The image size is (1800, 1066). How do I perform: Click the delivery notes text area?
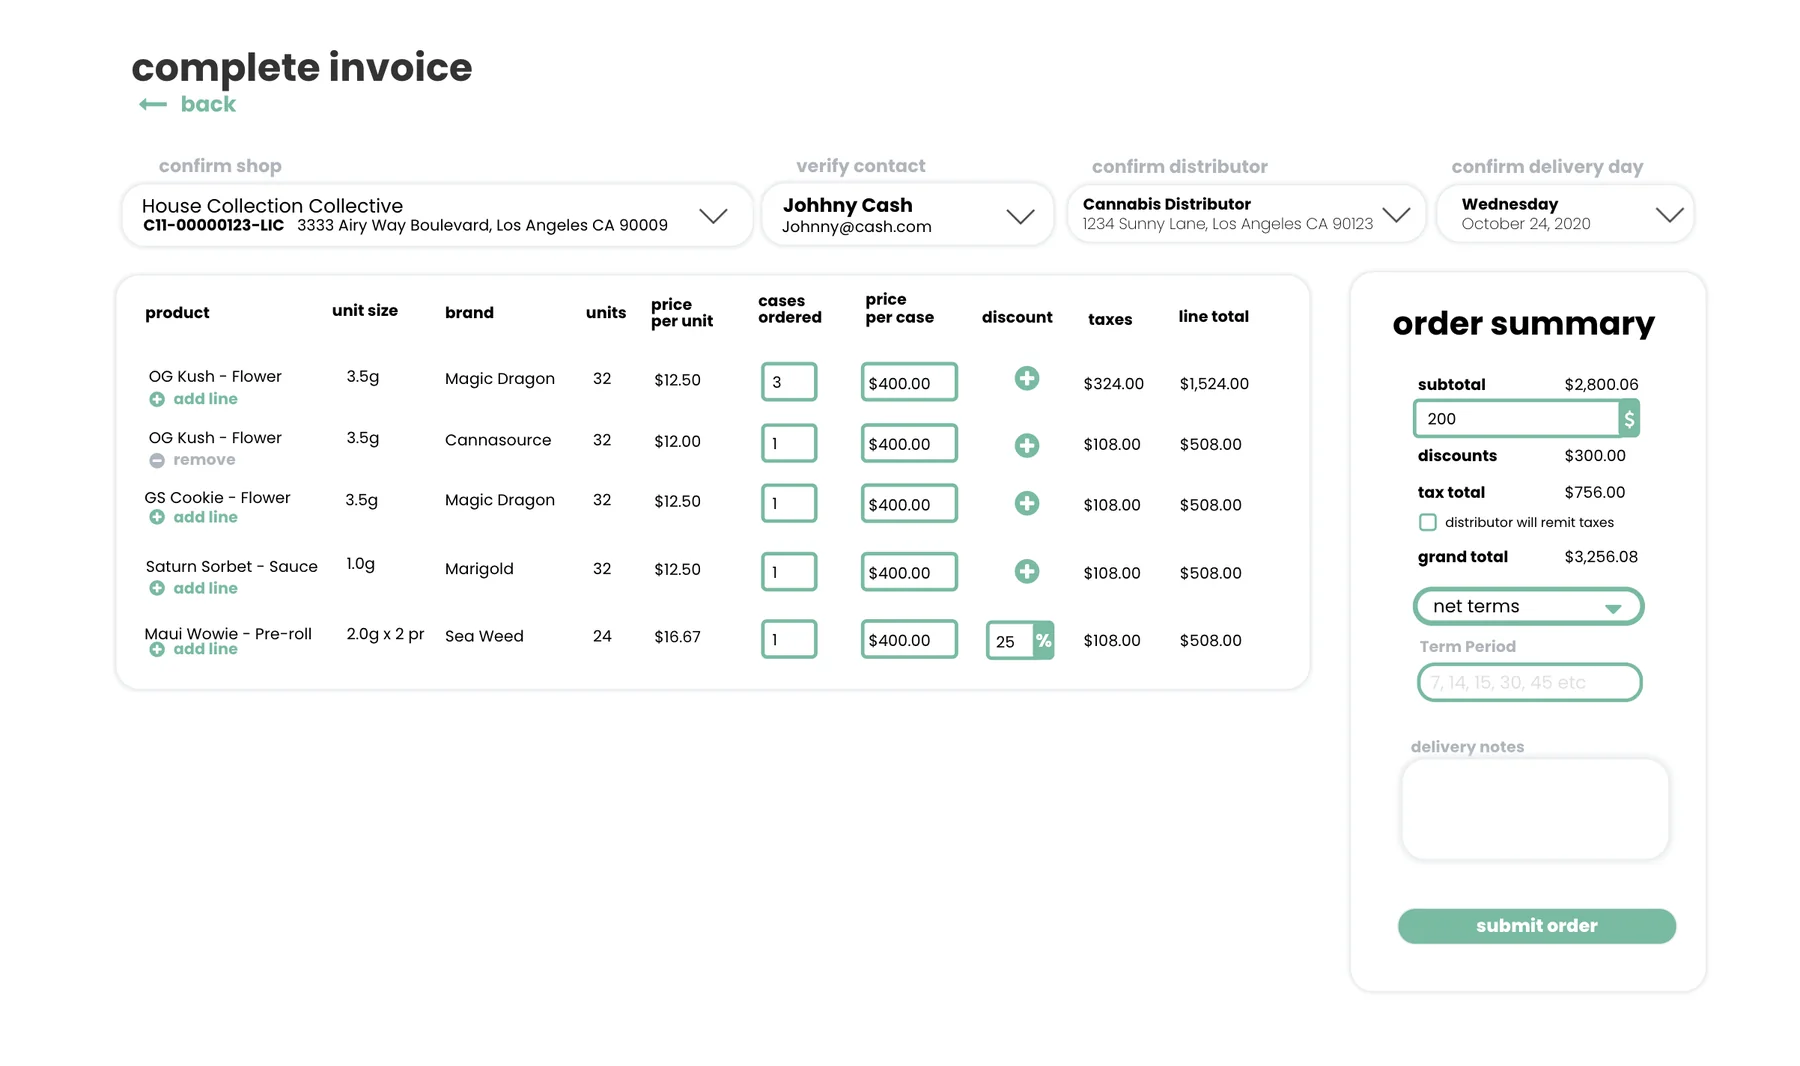pyautogui.click(x=1535, y=809)
